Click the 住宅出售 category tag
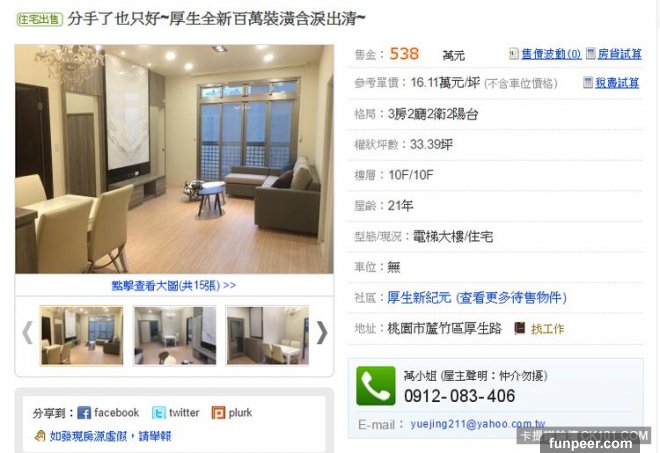660x453 pixels. [40, 19]
